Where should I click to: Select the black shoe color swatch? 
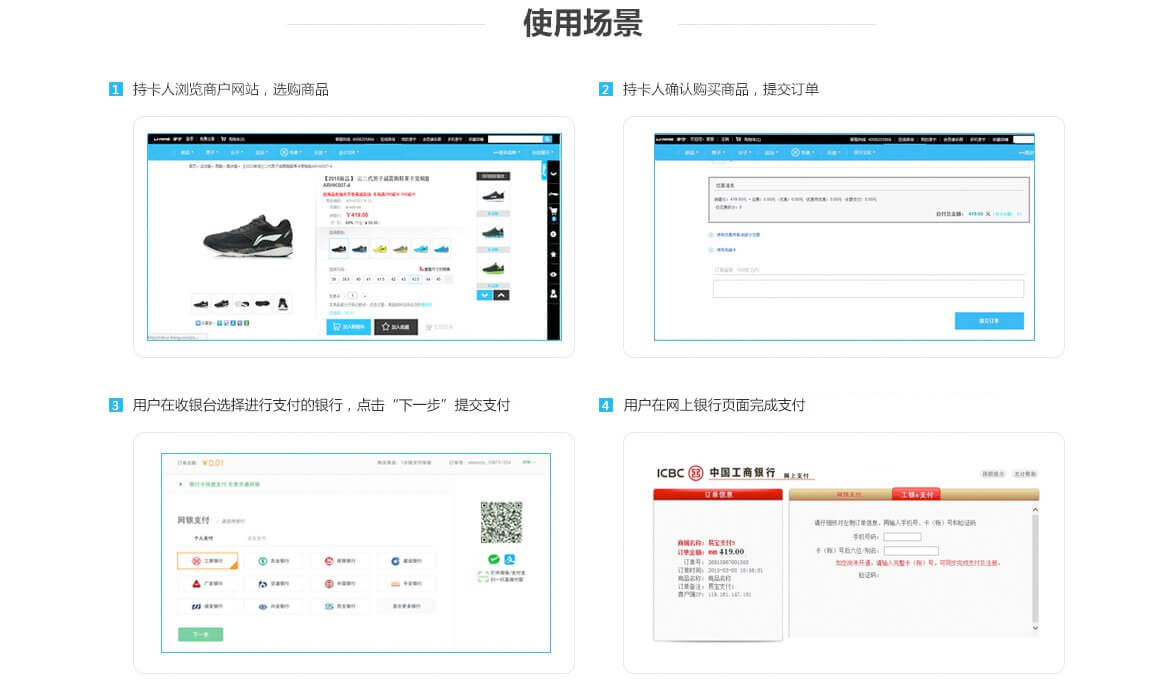coord(338,248)
